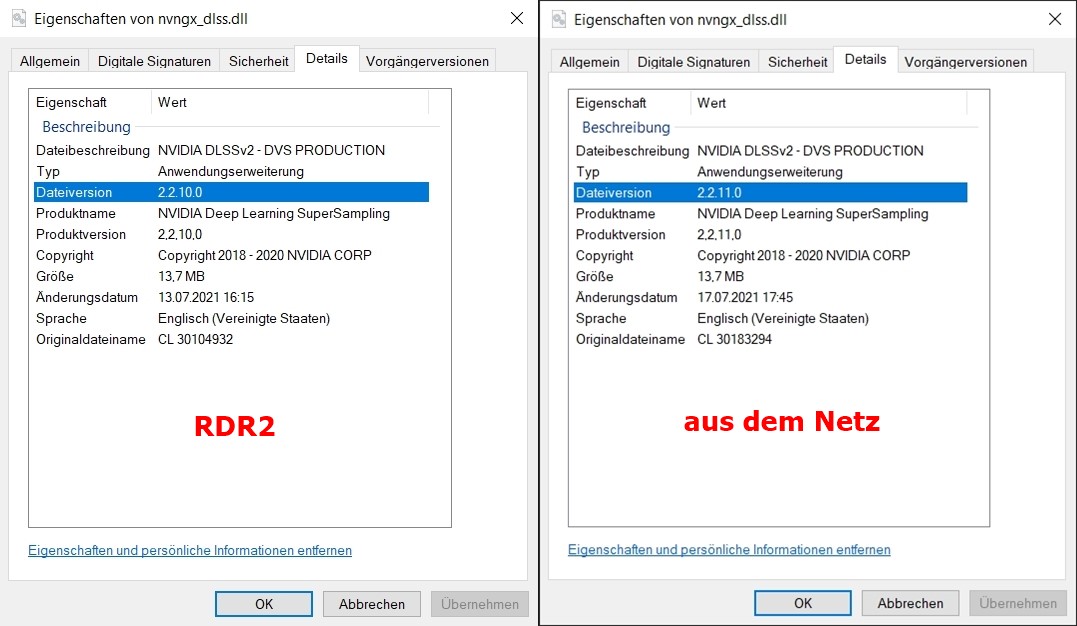Switch to Digitale Signaturen tab in left window
Image resolution: width=1077 pixels, height=626 pixels.
point(154,61)
